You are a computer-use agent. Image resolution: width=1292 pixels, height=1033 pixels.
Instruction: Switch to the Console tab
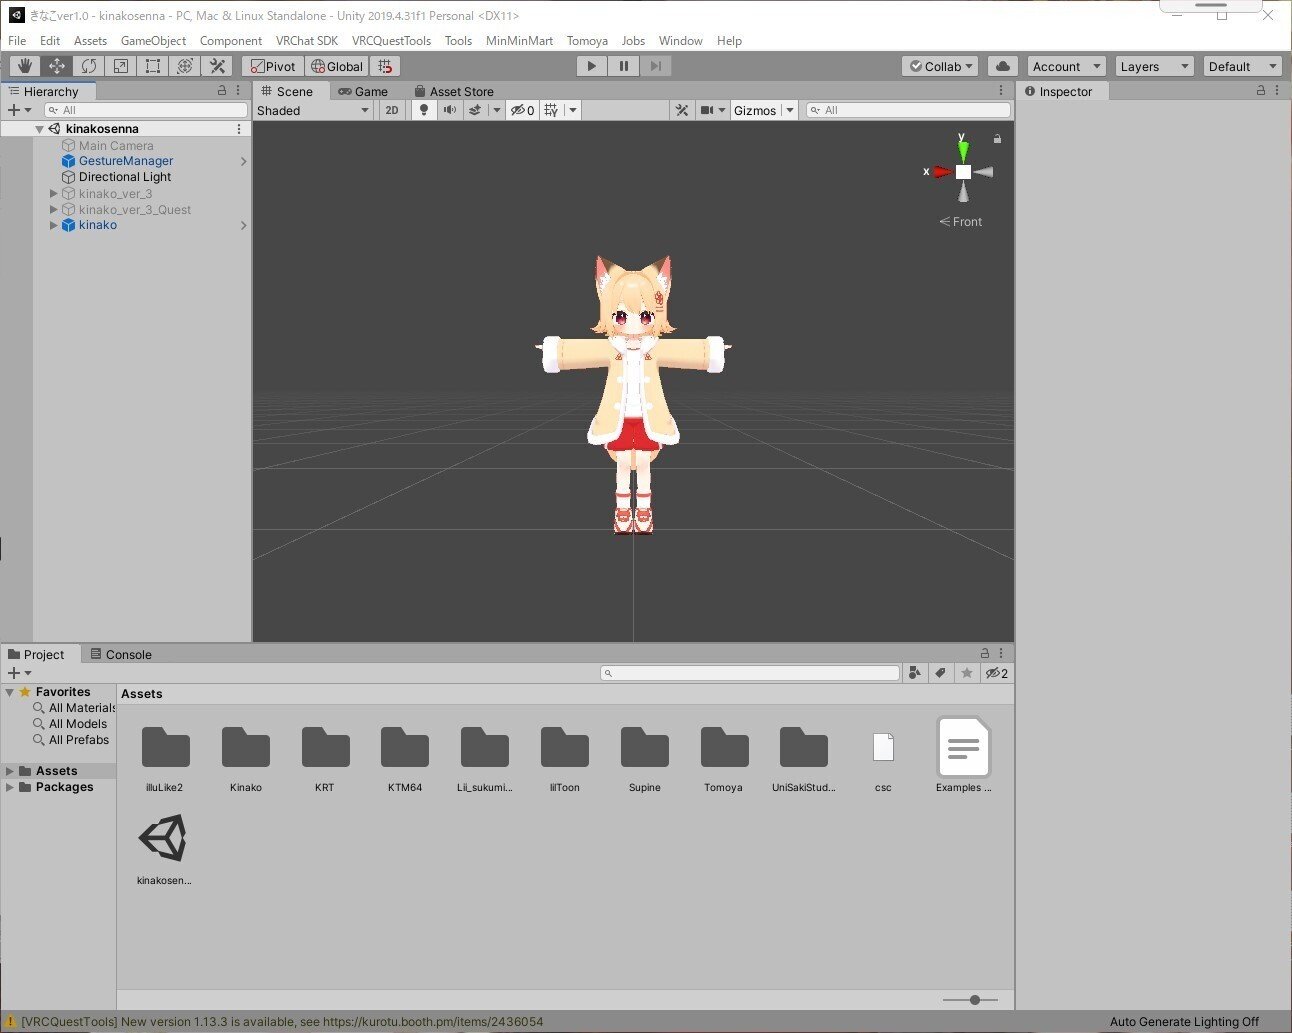pos(121,654)
